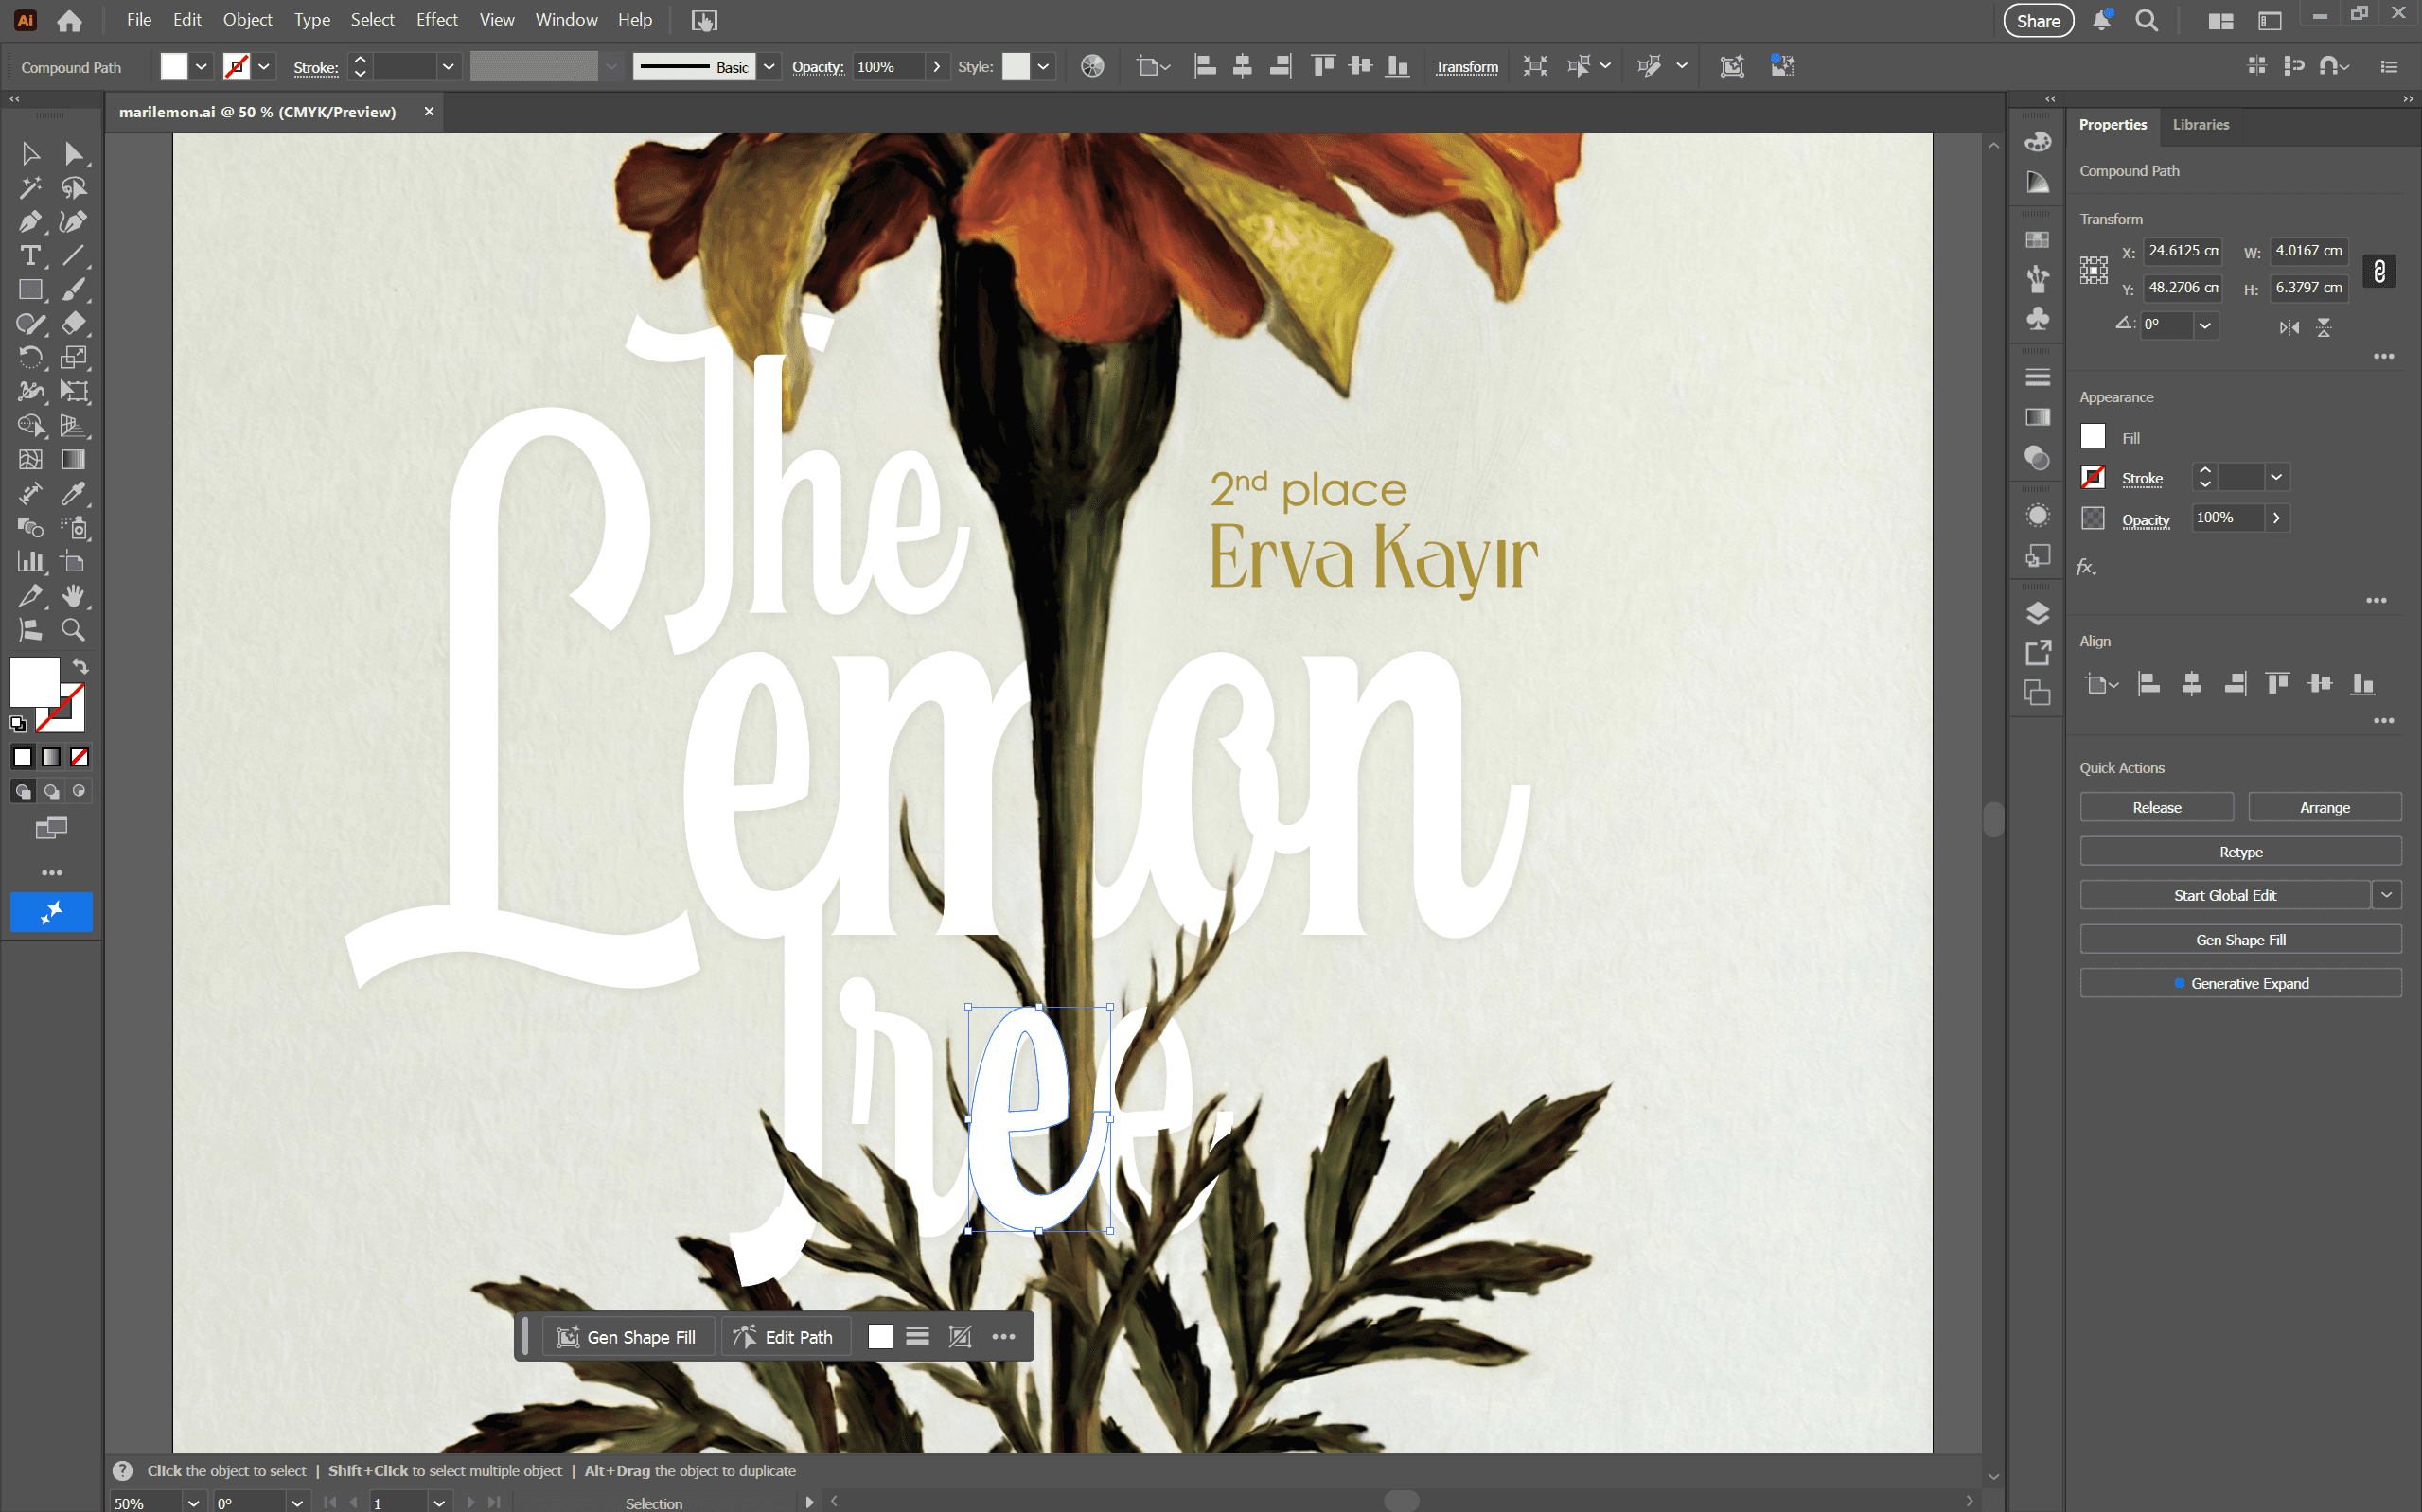Expand the rotation angle dropdown
This screenshot has height=1512, width=2422.
2205,325
